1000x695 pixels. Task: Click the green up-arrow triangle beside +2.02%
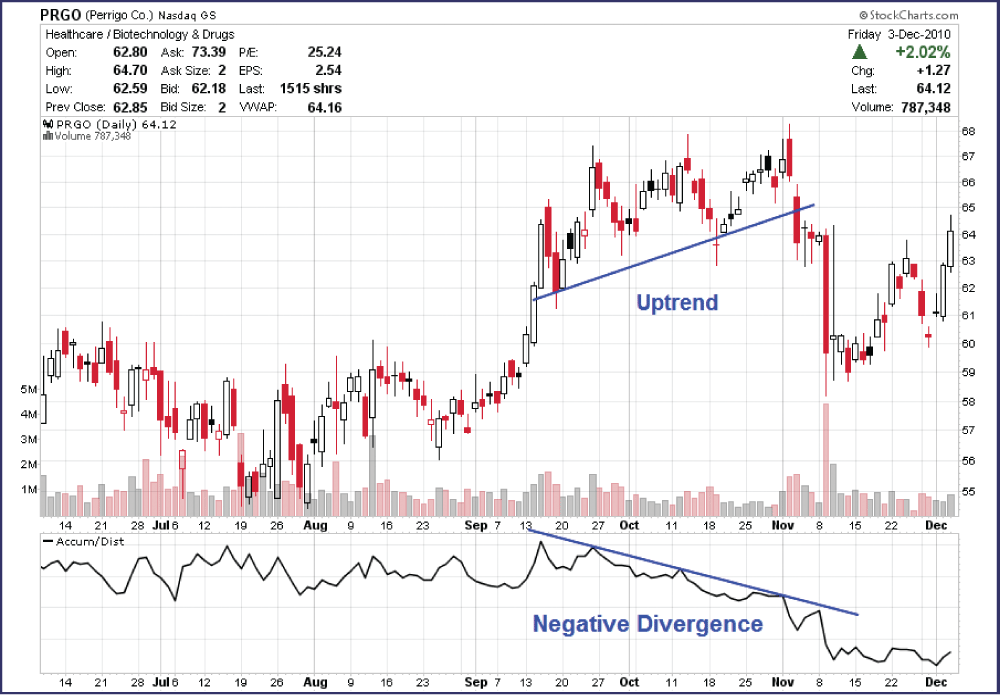pos(859,51)
